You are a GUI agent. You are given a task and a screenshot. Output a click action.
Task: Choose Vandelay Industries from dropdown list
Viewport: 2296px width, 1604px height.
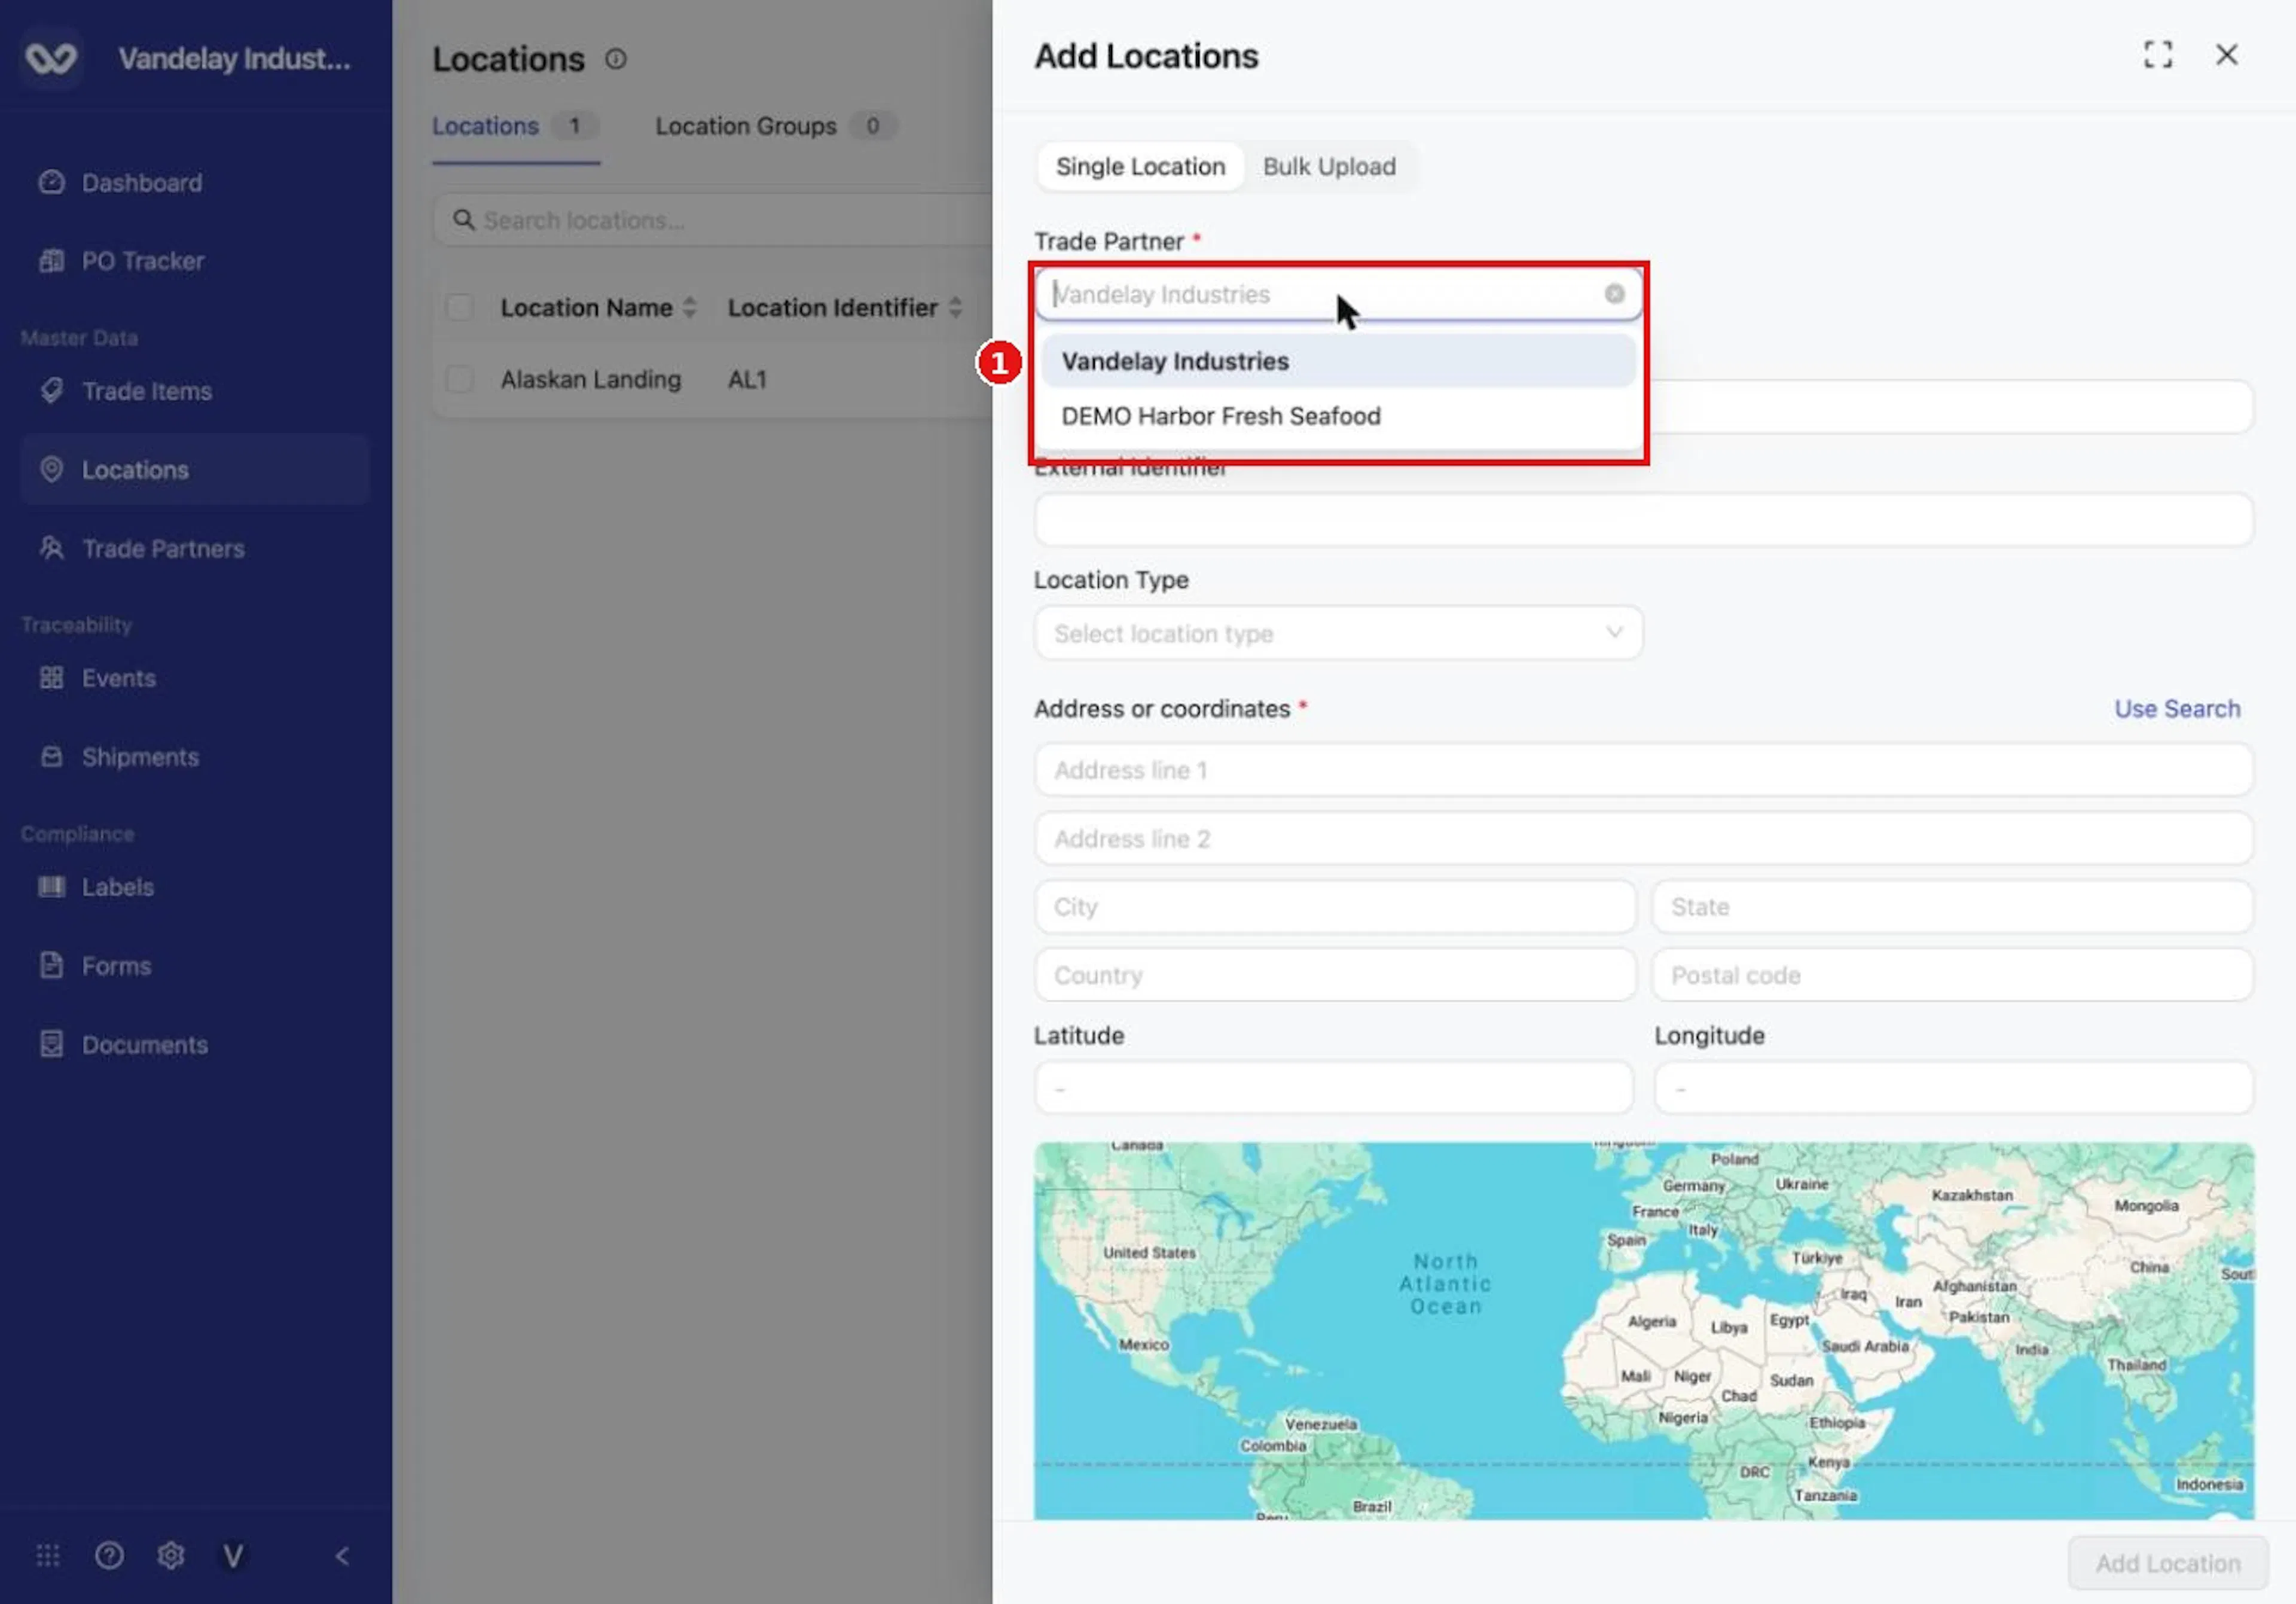[1338, 361]
